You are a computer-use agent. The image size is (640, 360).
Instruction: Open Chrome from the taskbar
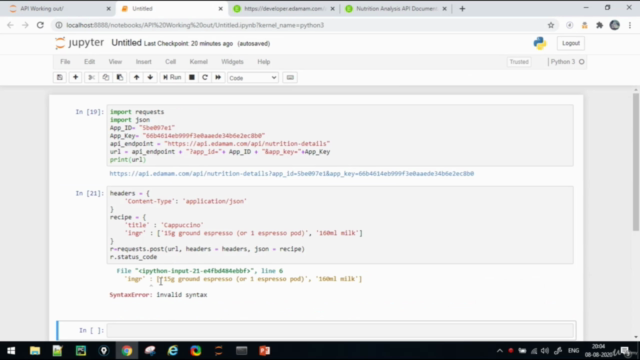coord(127,351)
